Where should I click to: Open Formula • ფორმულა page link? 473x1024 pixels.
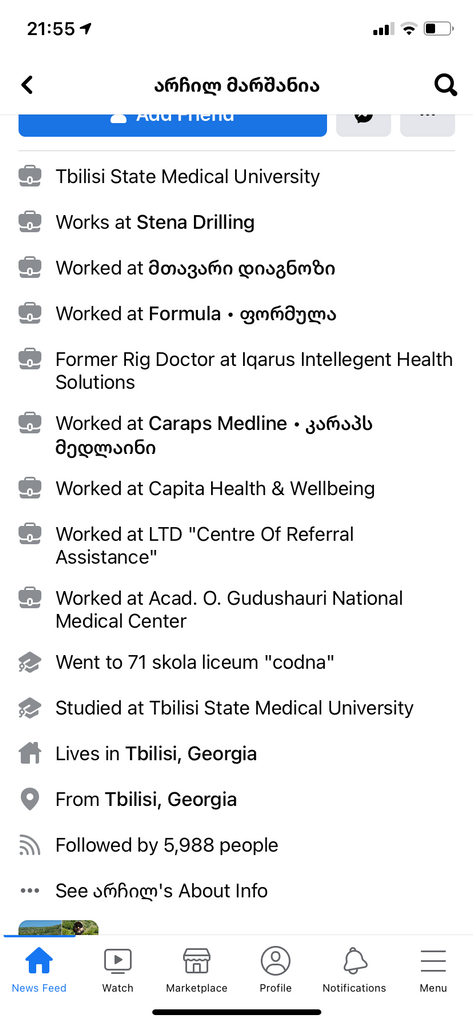[242, 313]
